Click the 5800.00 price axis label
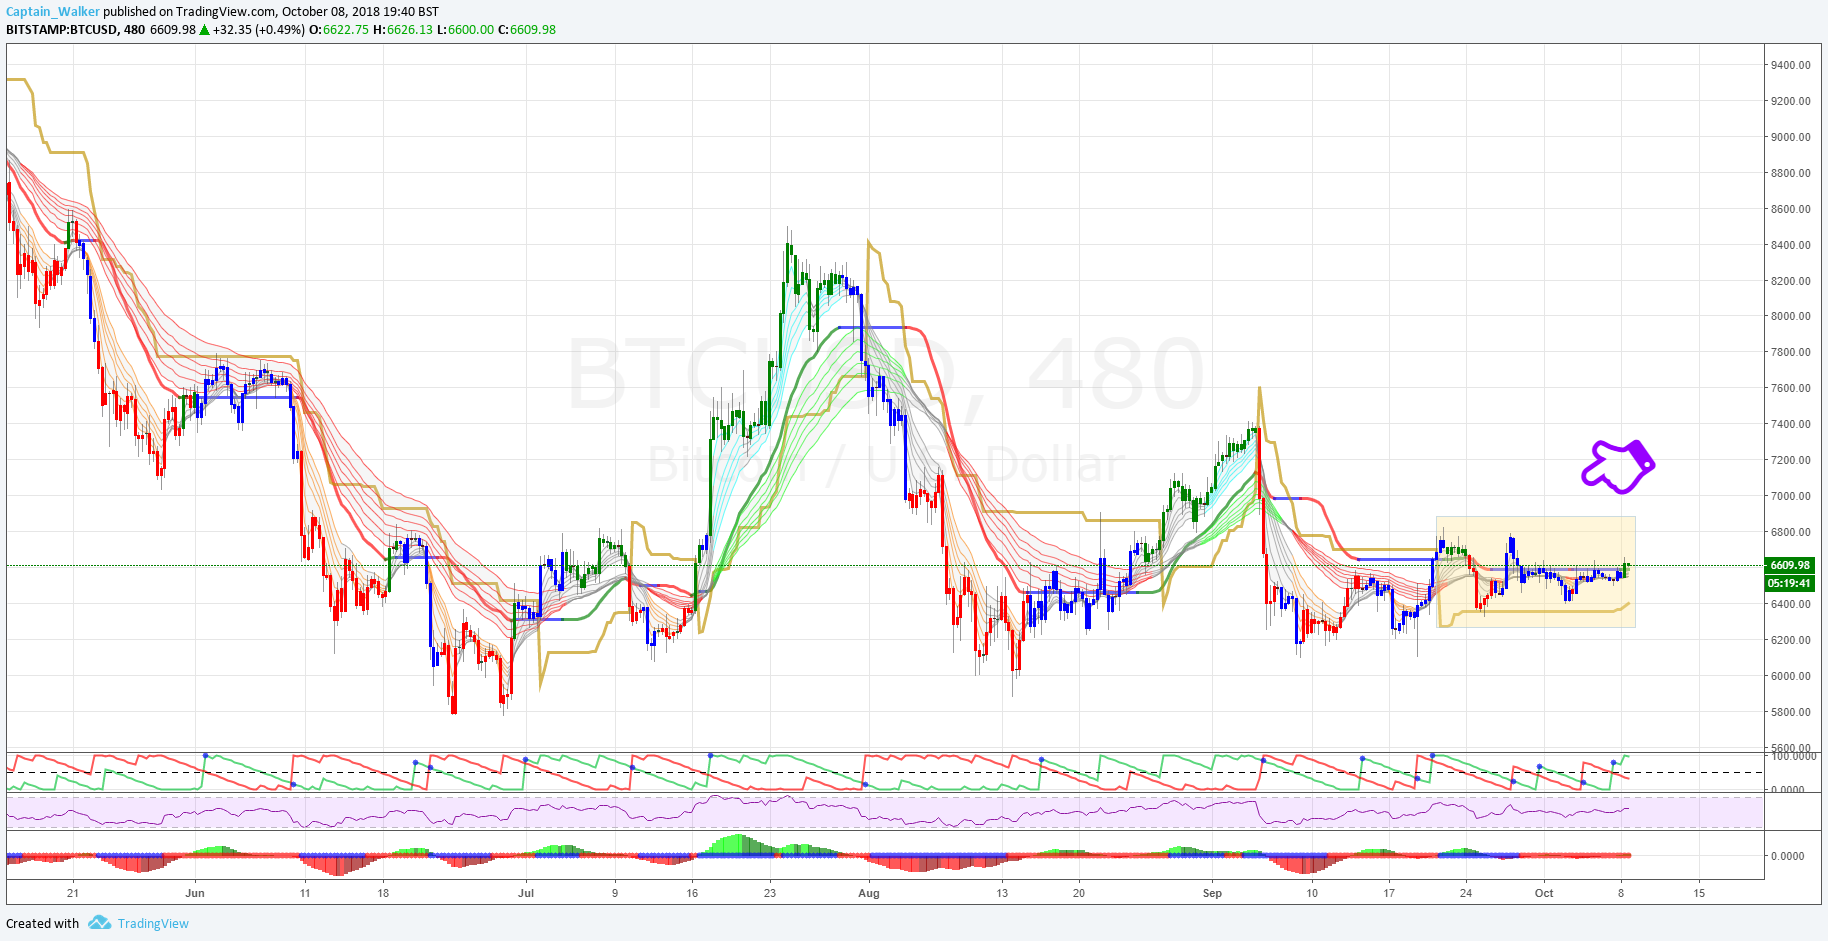1828x941 pixels. [1790, 712]
